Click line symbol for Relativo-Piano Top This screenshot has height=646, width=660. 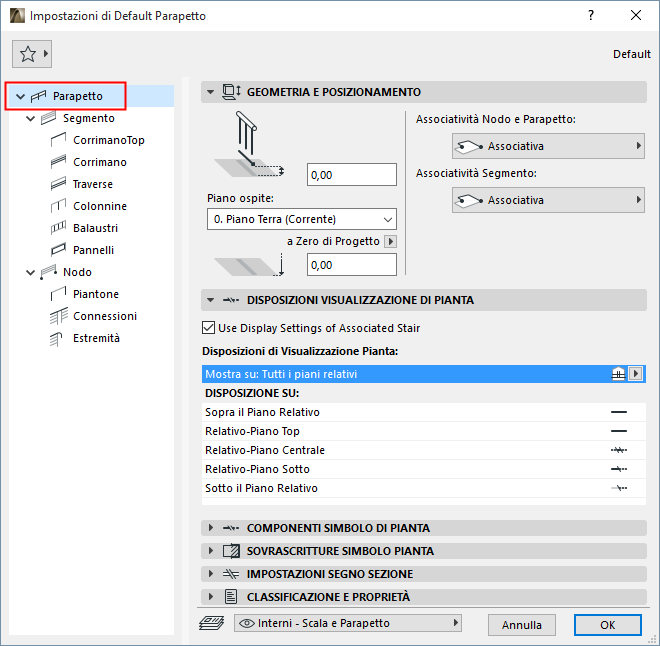tap(619, 431)
